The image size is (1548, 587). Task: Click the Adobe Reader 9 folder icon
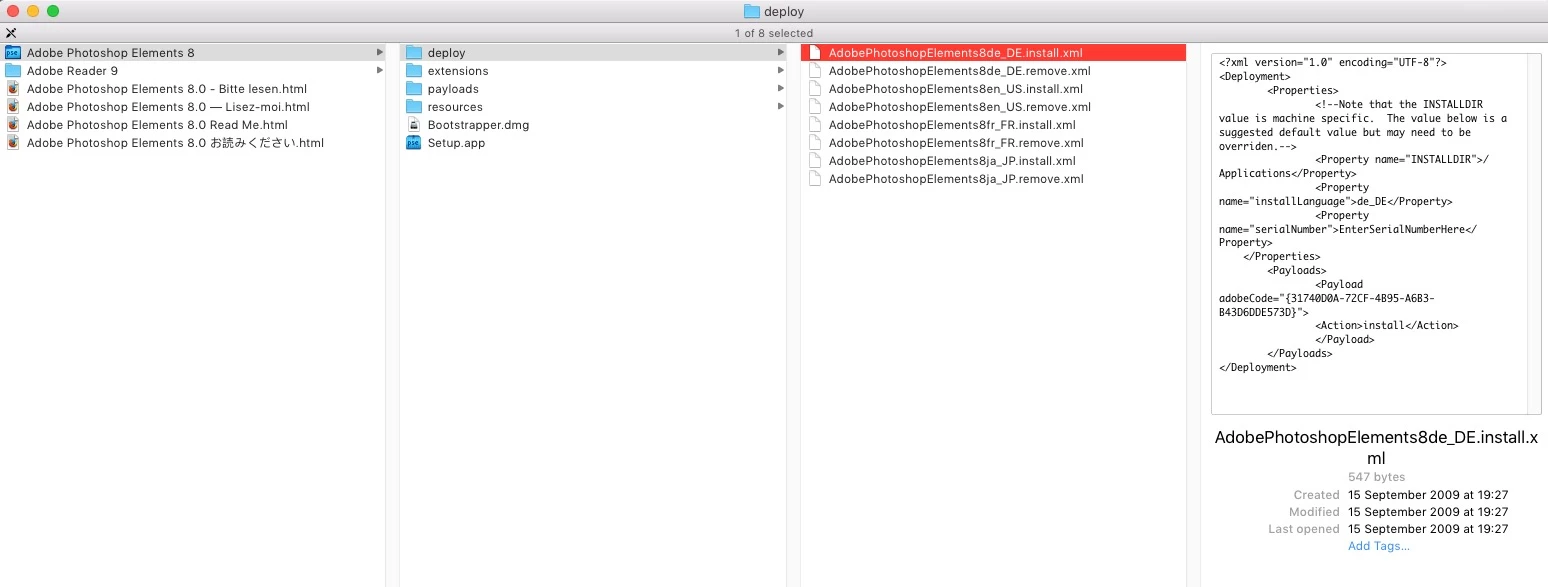[x=13, y=71]
